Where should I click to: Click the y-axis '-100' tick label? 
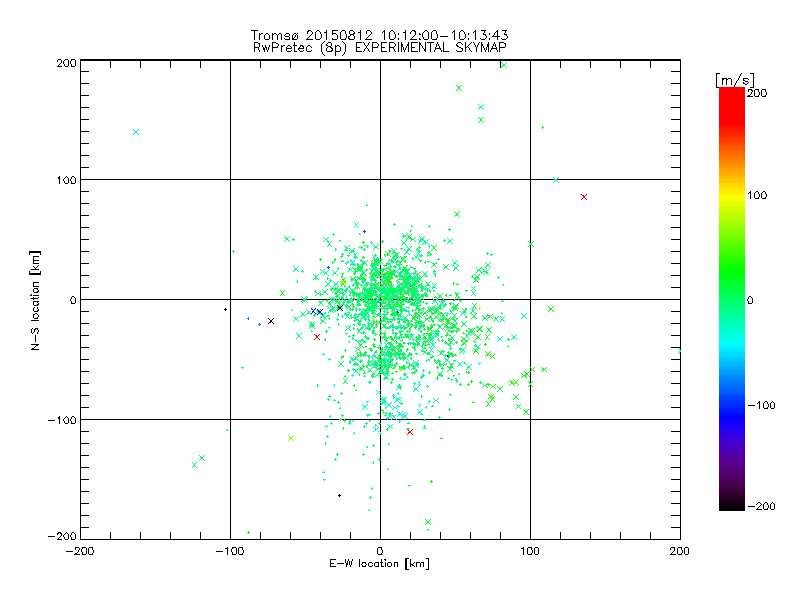(62, 420)
